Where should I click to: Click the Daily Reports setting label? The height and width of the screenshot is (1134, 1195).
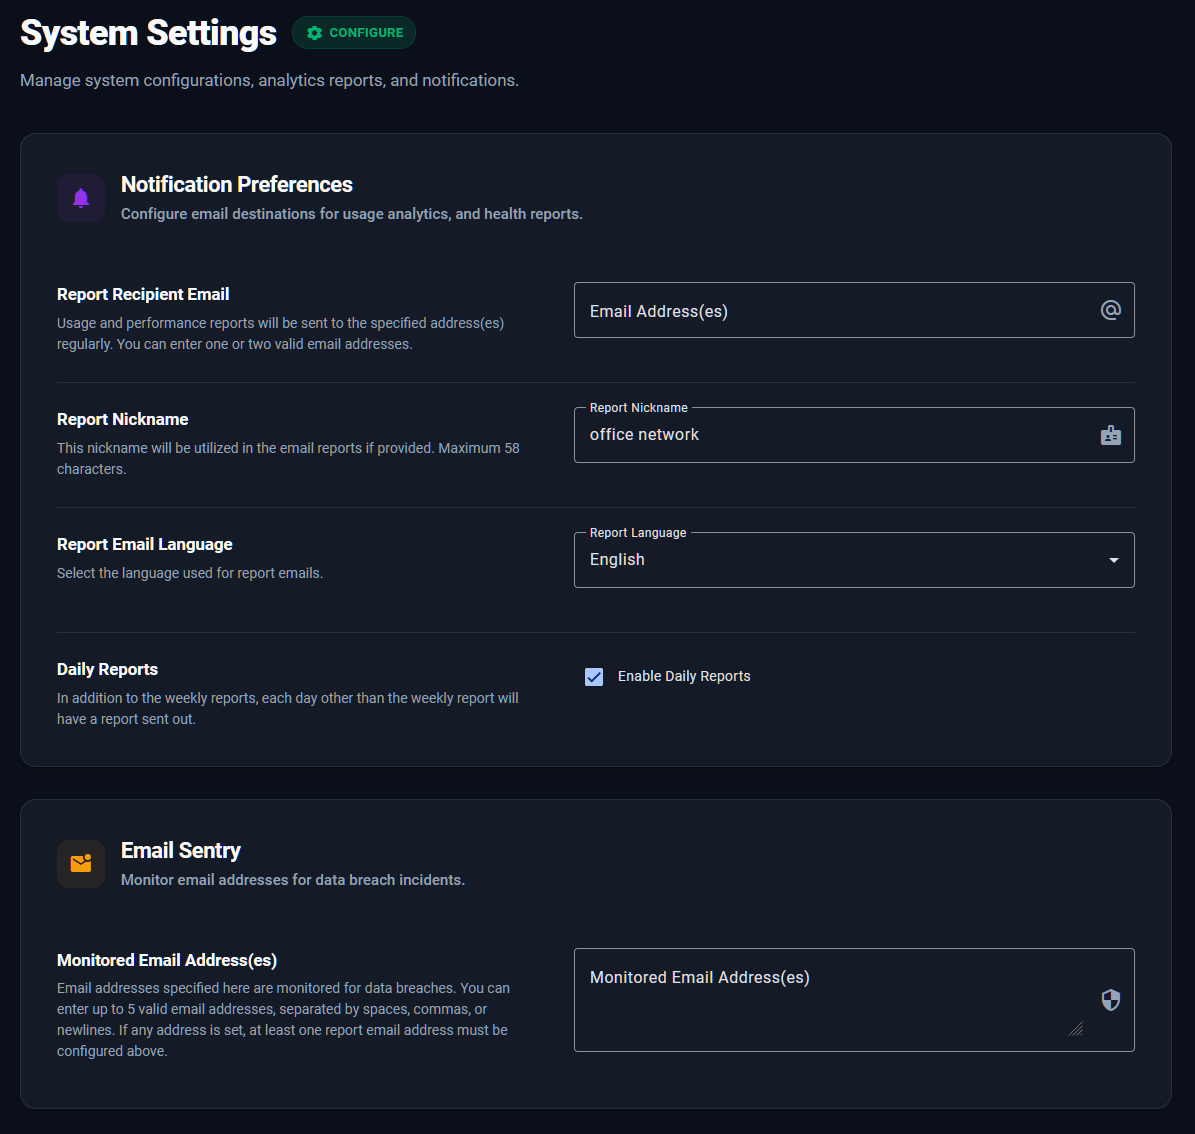click(x=107, y=669)
